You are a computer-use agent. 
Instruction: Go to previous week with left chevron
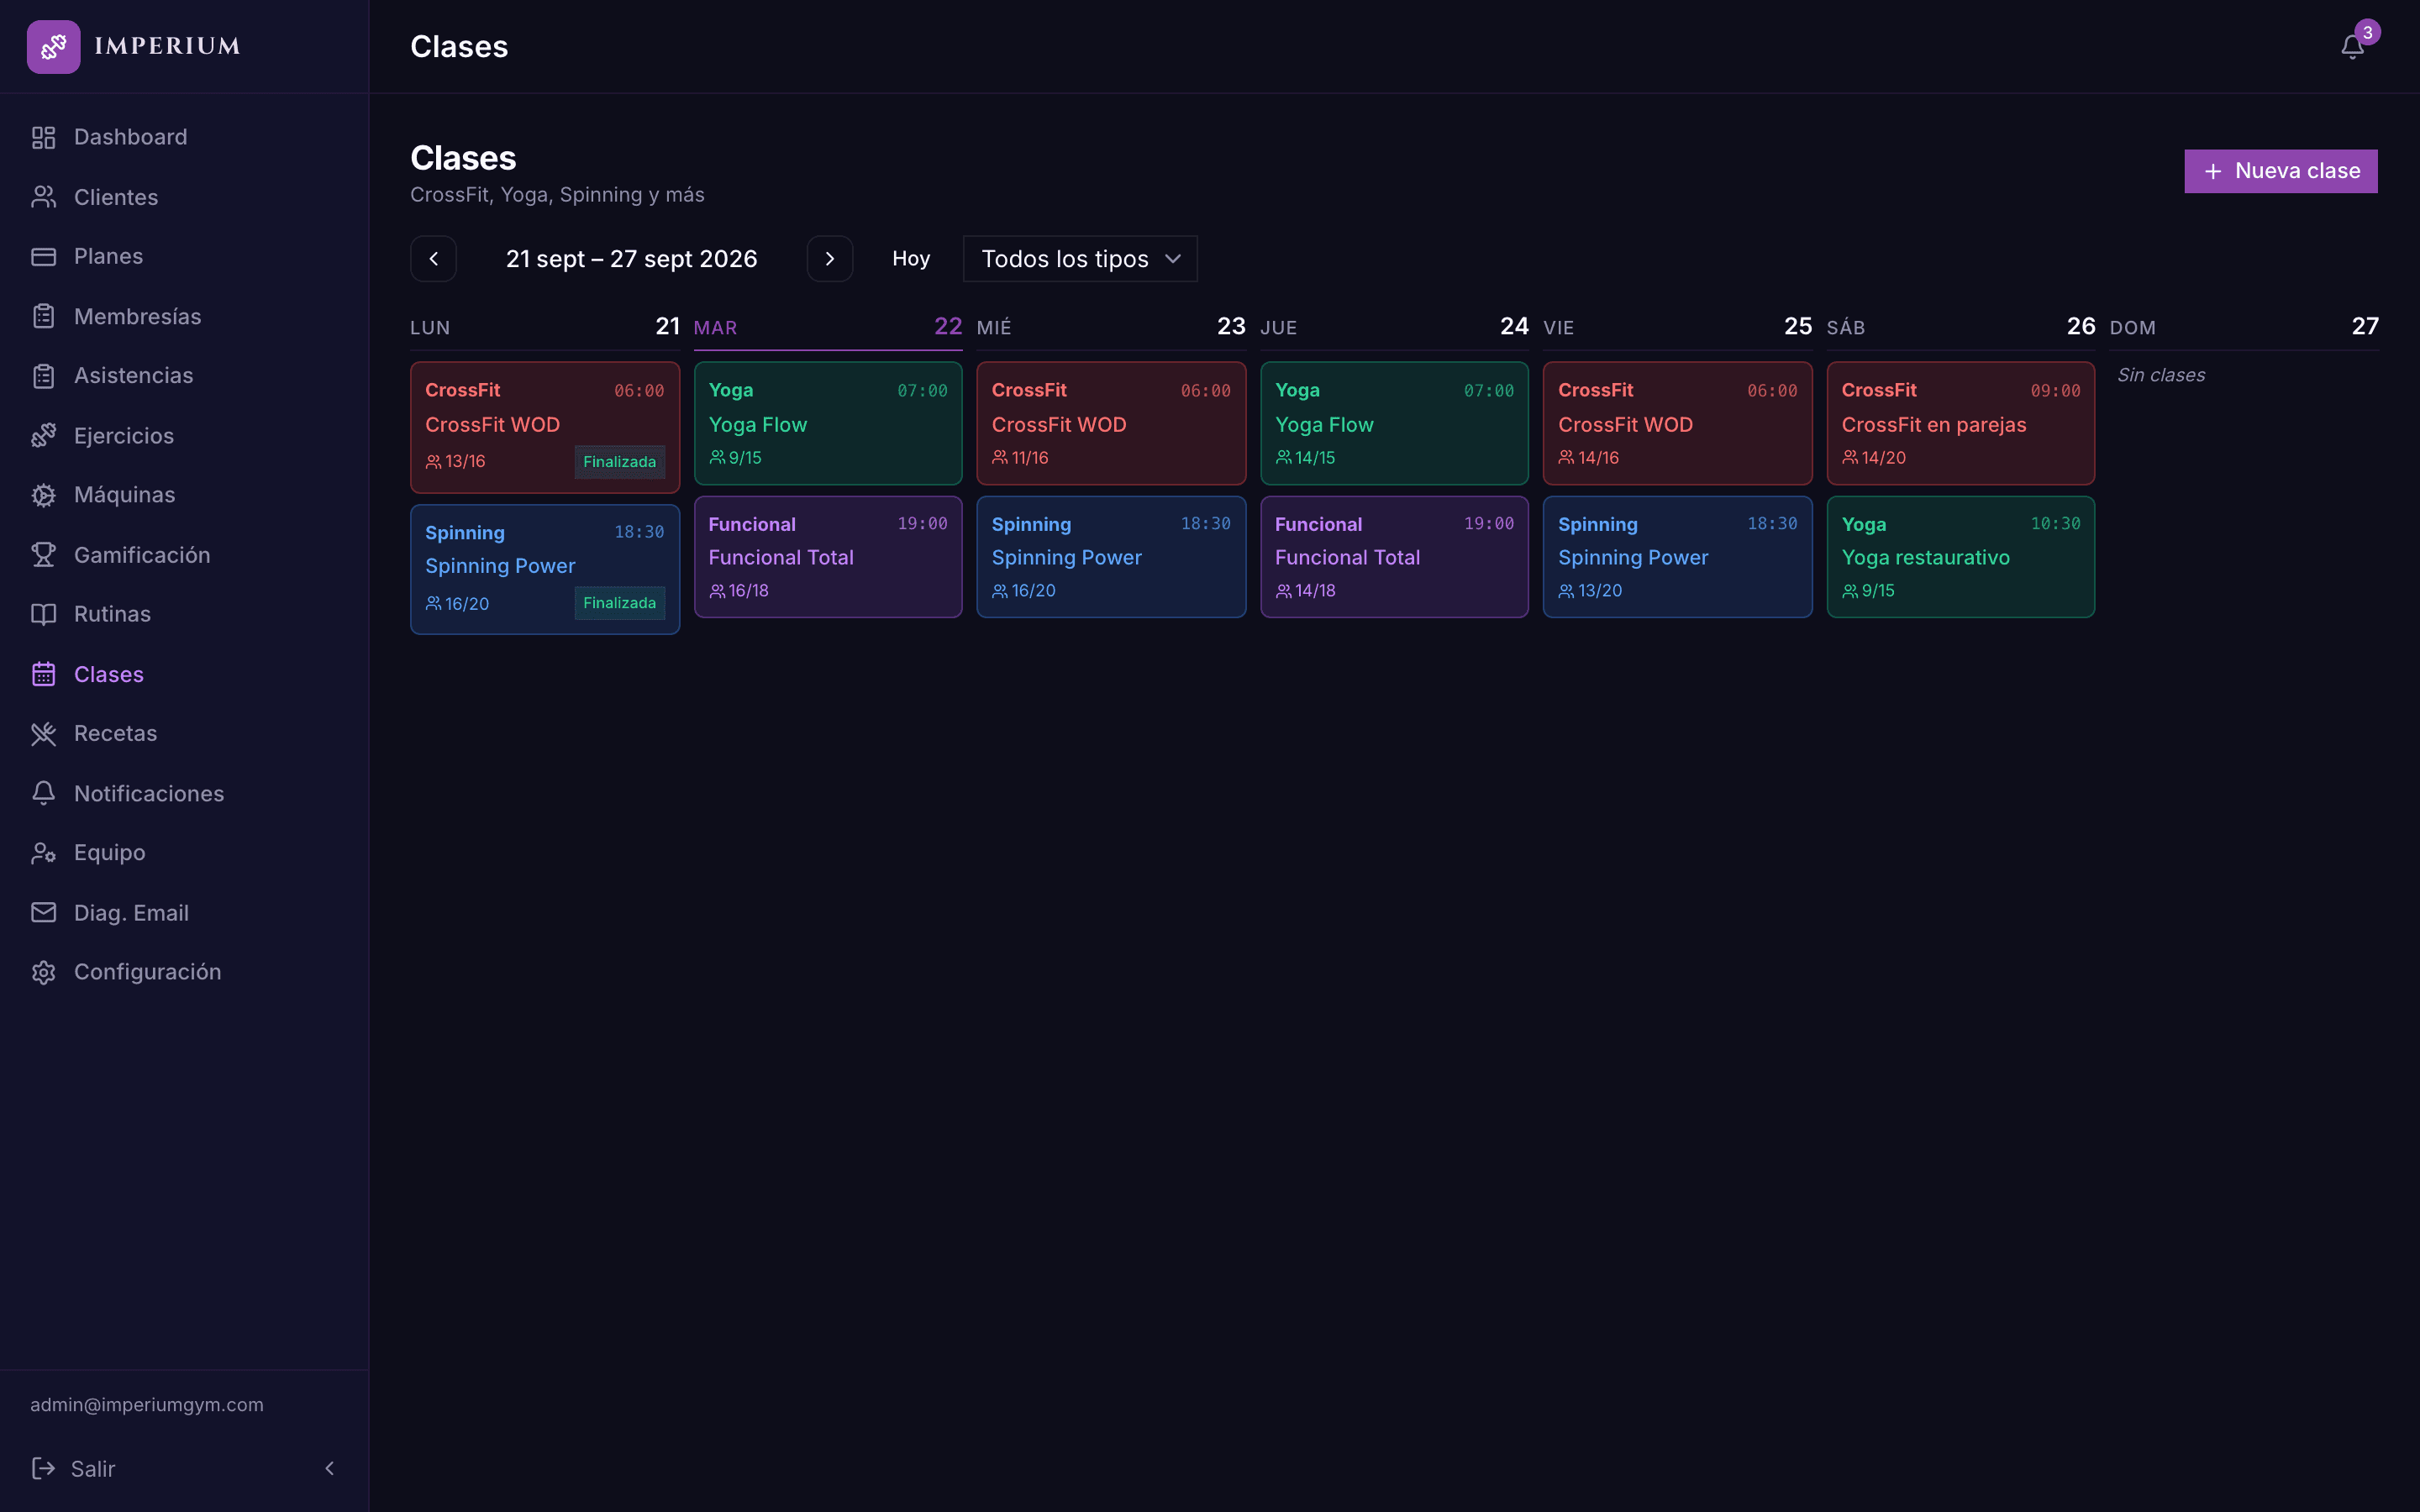[x=433, y=259]
